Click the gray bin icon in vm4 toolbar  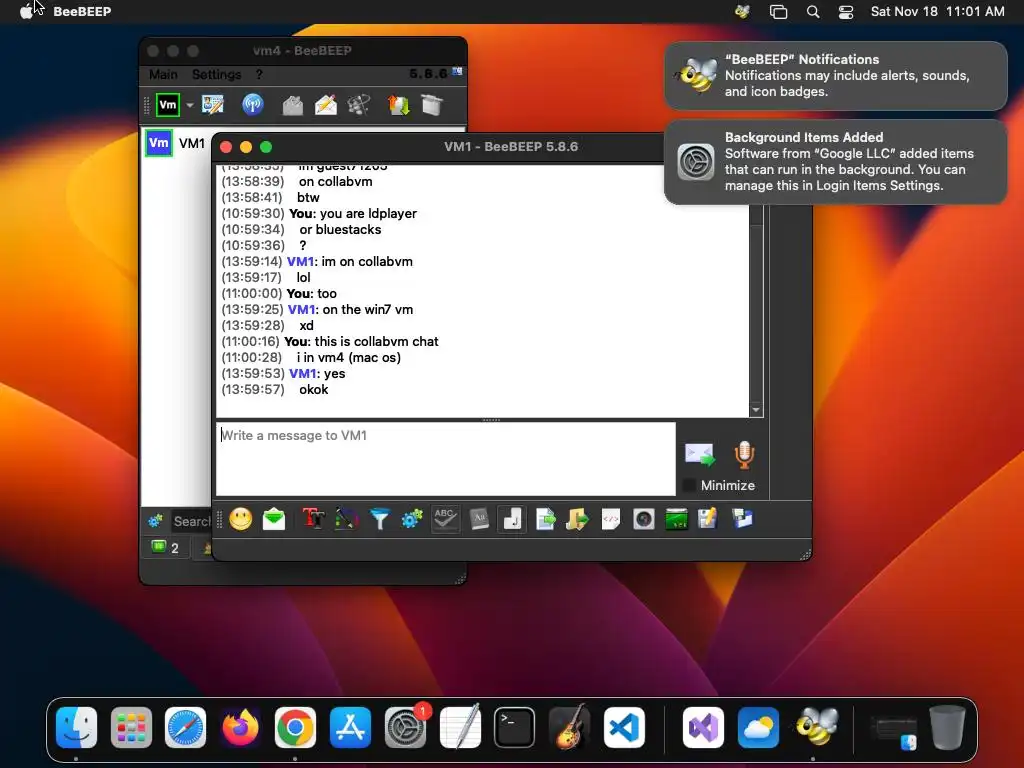pyautogui.click(x=432, y=105)
